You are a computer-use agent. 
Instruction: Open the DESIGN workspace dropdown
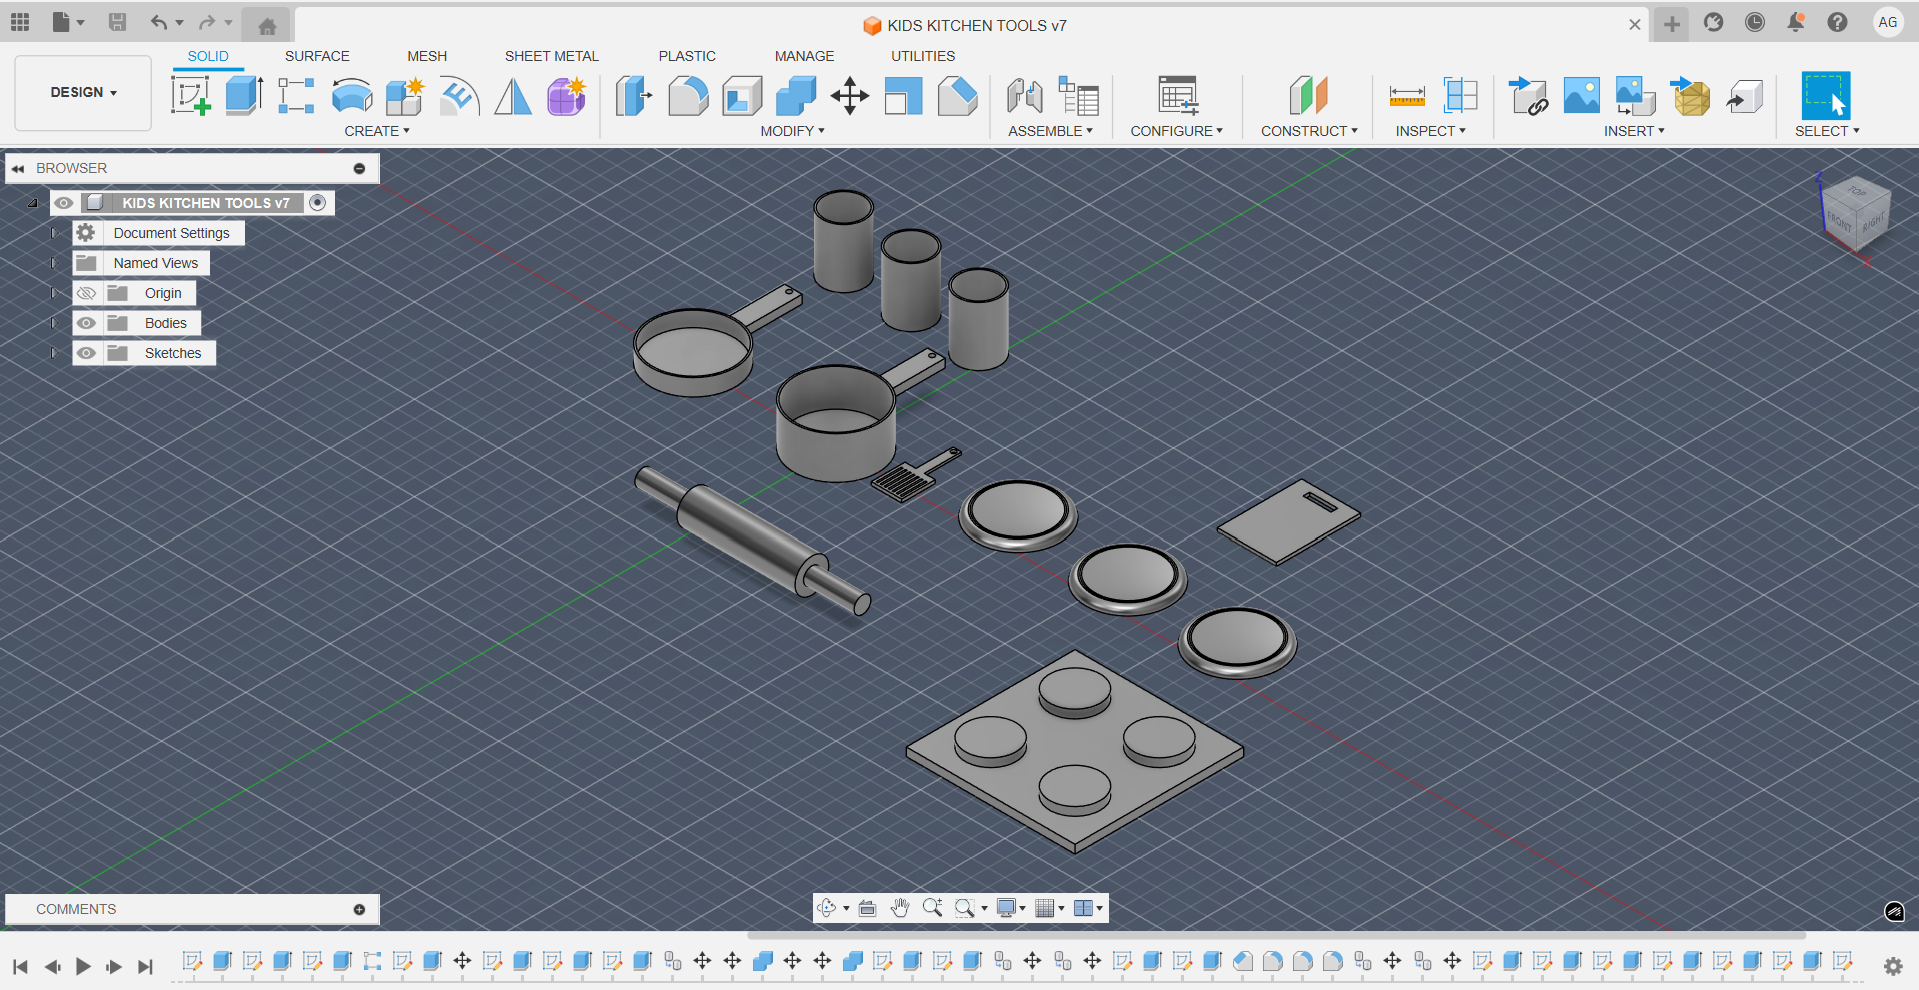pos(83,92)
